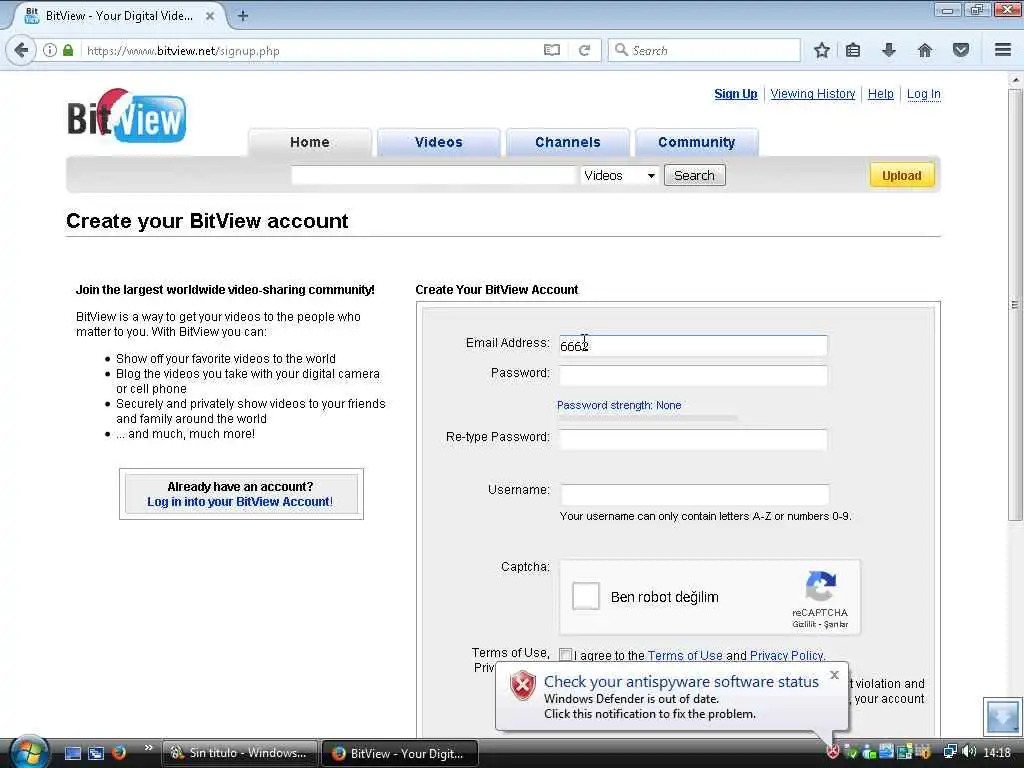This screenshot has width=1024, height=768.
Task: Close the BitView browser tab
Action: 210,16
